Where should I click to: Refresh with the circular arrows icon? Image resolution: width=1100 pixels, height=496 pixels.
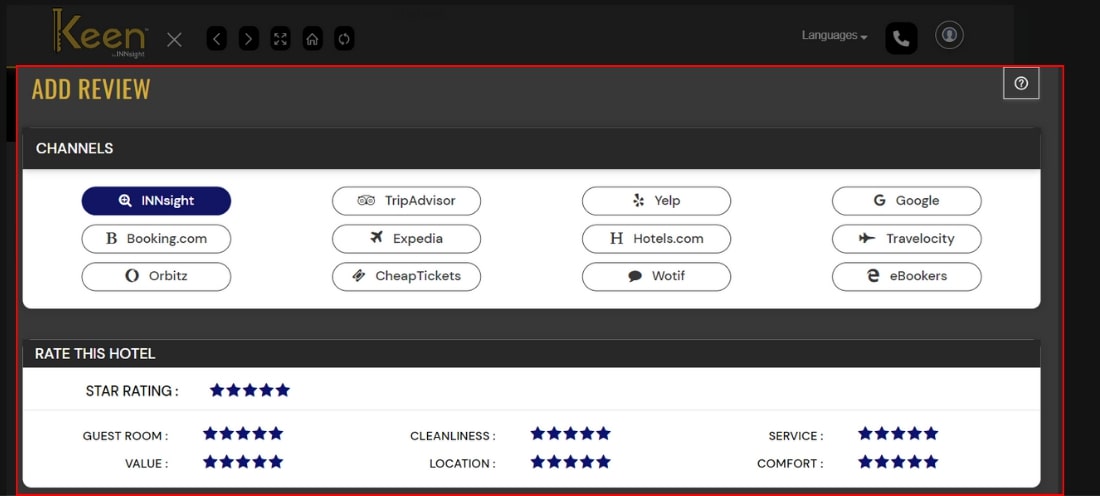(x=344, y=39)
